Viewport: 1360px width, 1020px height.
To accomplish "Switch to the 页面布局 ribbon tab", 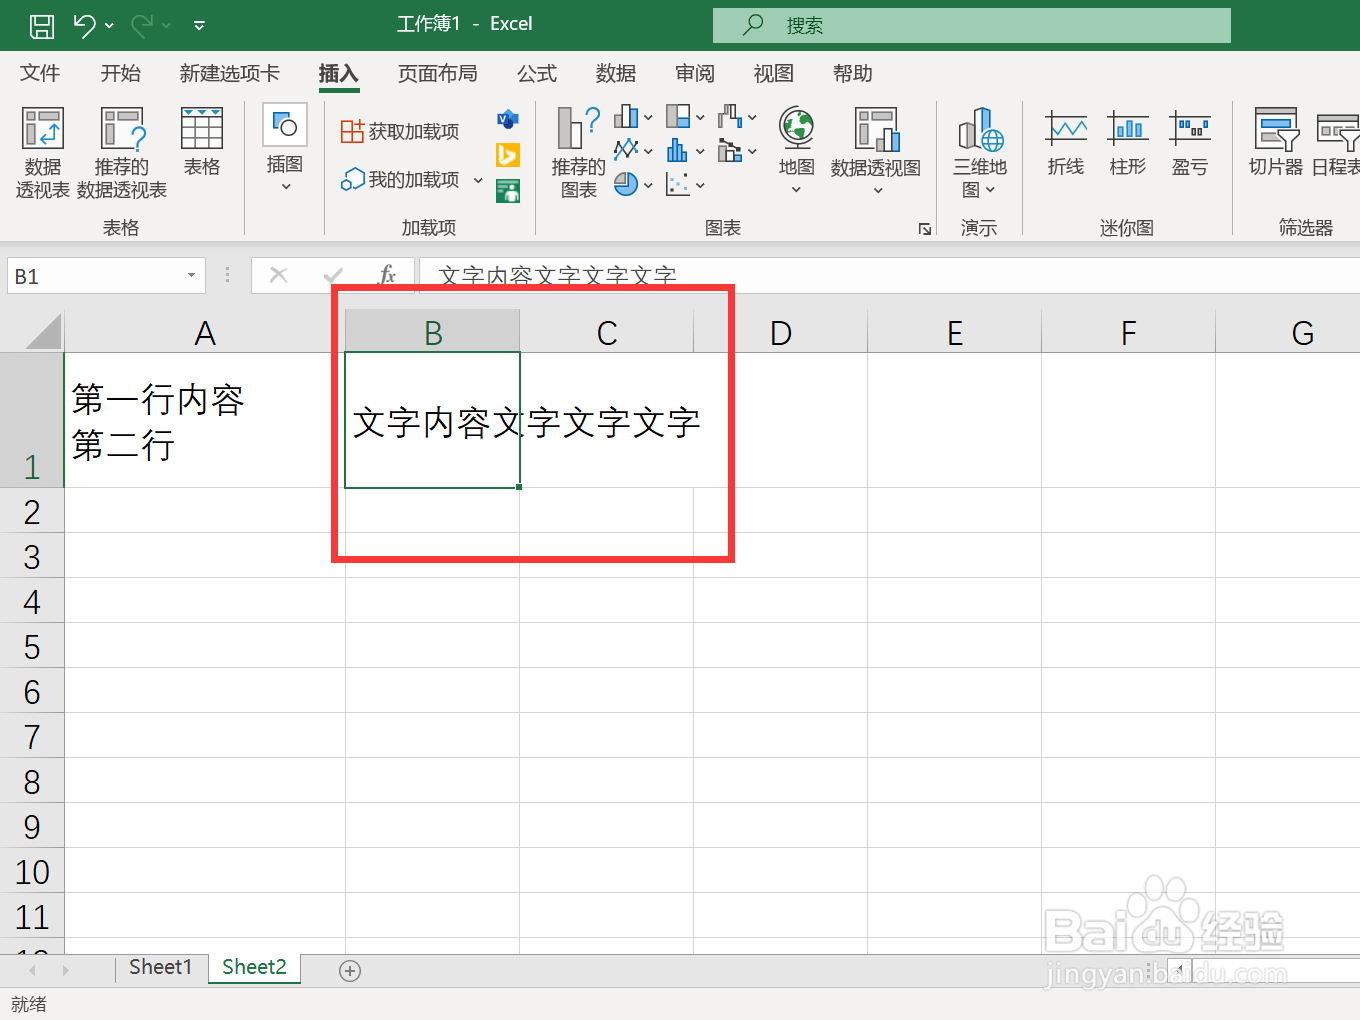I will pos(437,73).
